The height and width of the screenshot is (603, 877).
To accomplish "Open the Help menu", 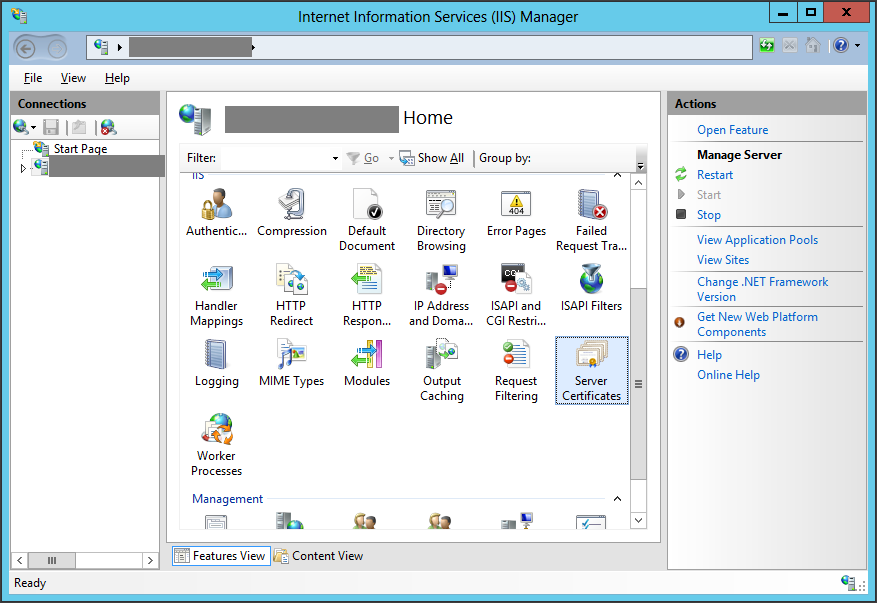I will [117, 78].
